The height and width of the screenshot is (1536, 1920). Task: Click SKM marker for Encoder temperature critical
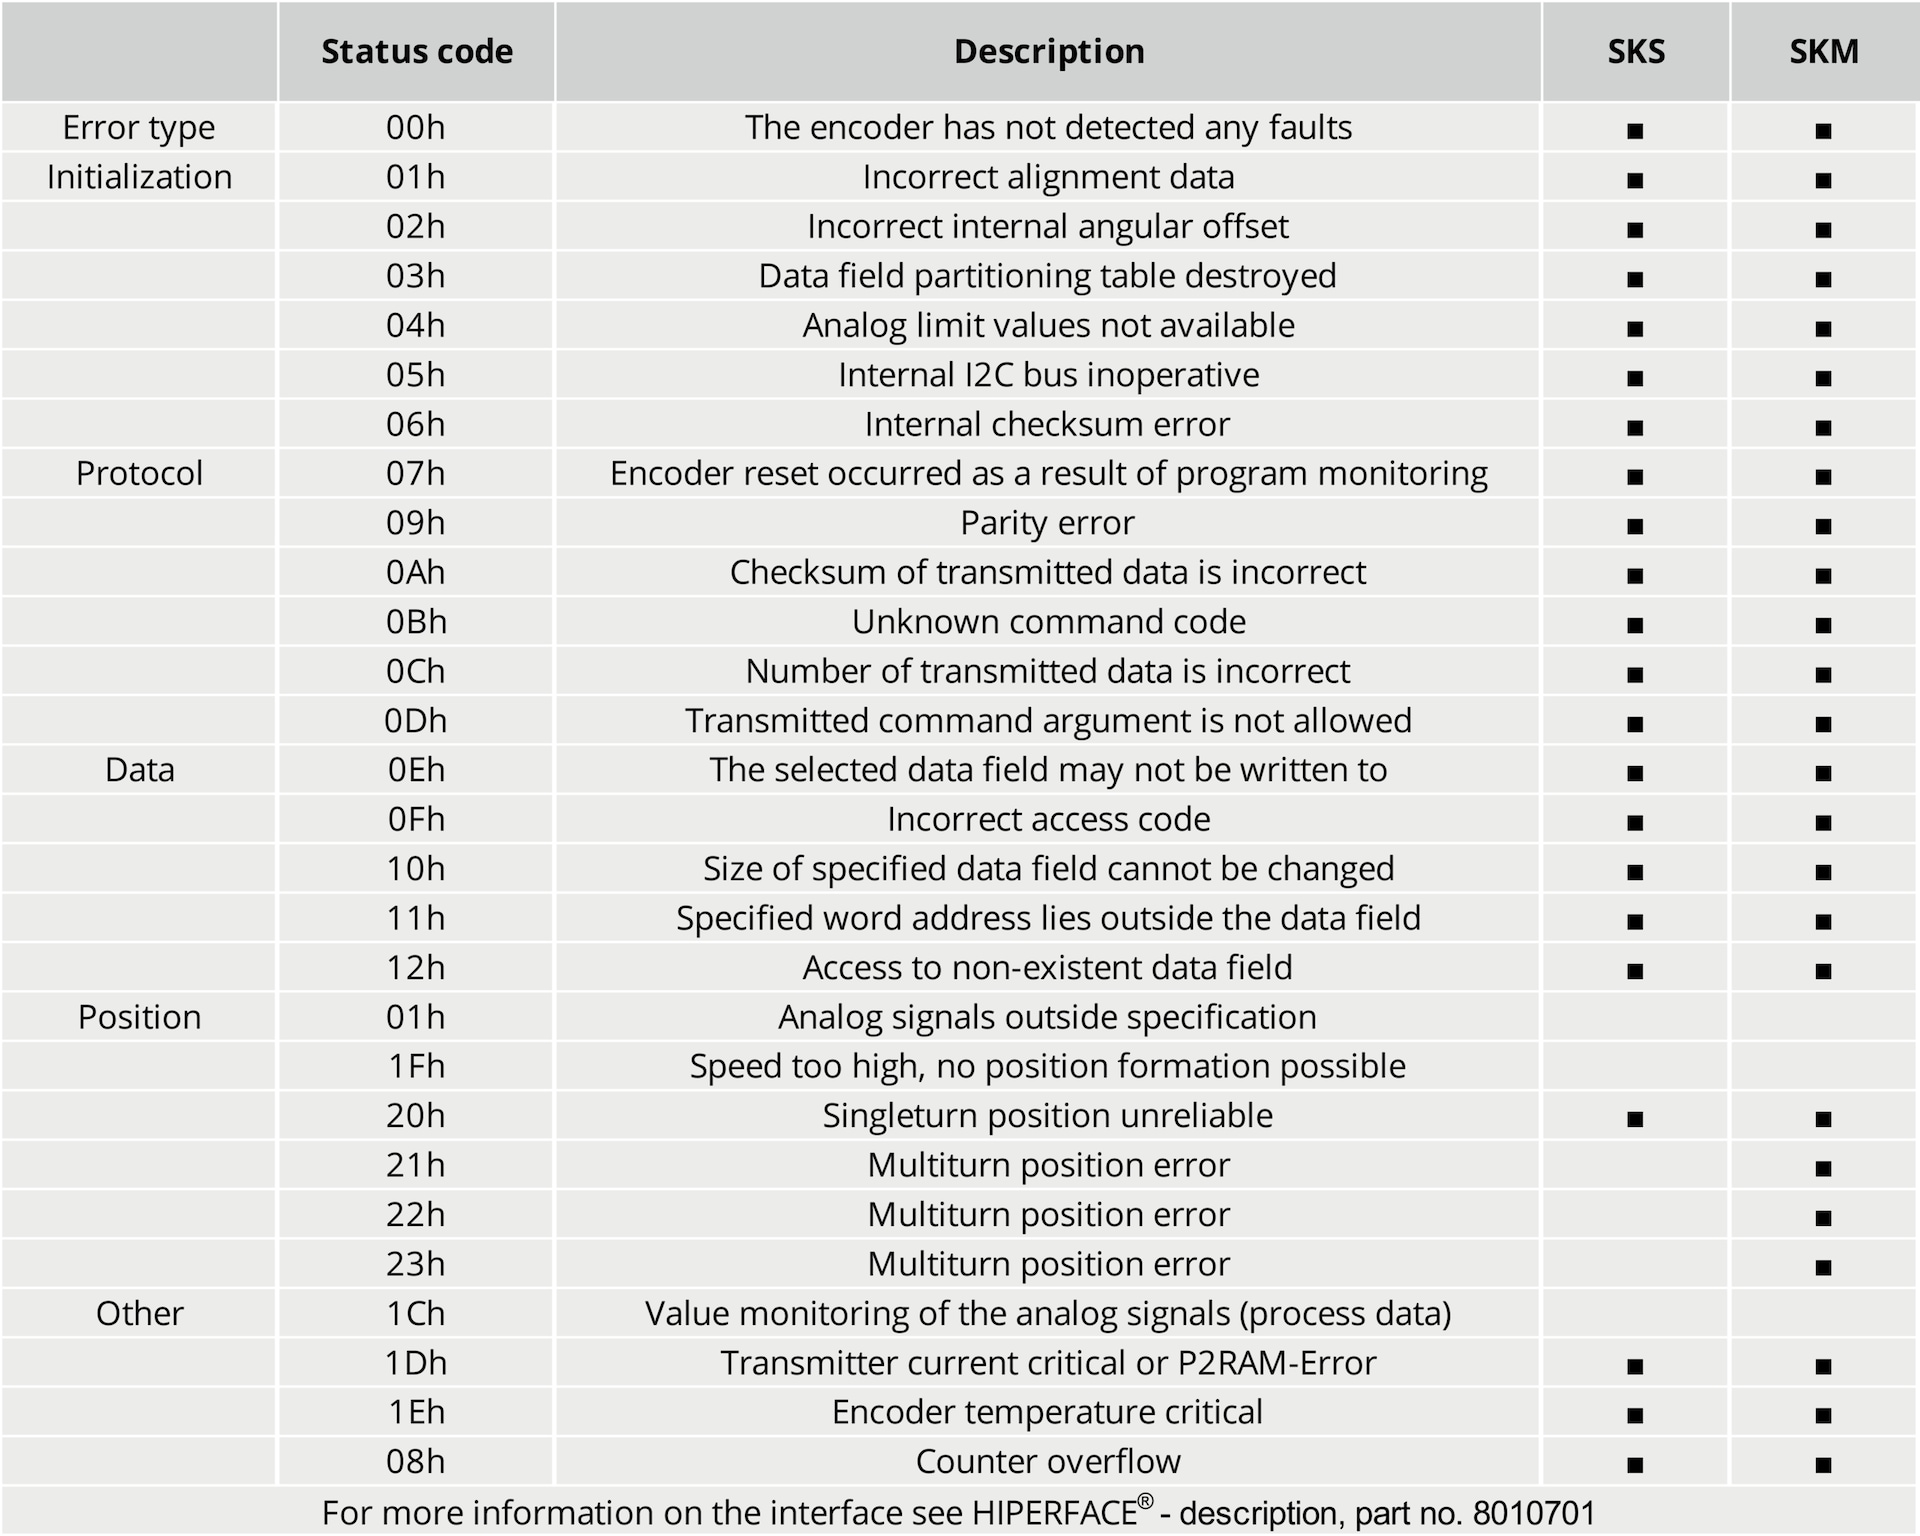[x=1823, y=1415]
